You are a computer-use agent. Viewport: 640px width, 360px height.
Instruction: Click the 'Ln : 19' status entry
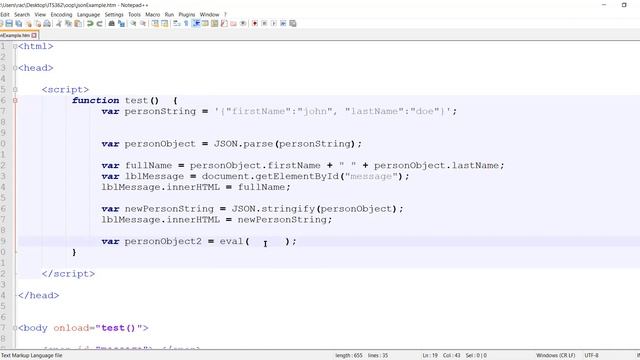[x=430, y=356]
